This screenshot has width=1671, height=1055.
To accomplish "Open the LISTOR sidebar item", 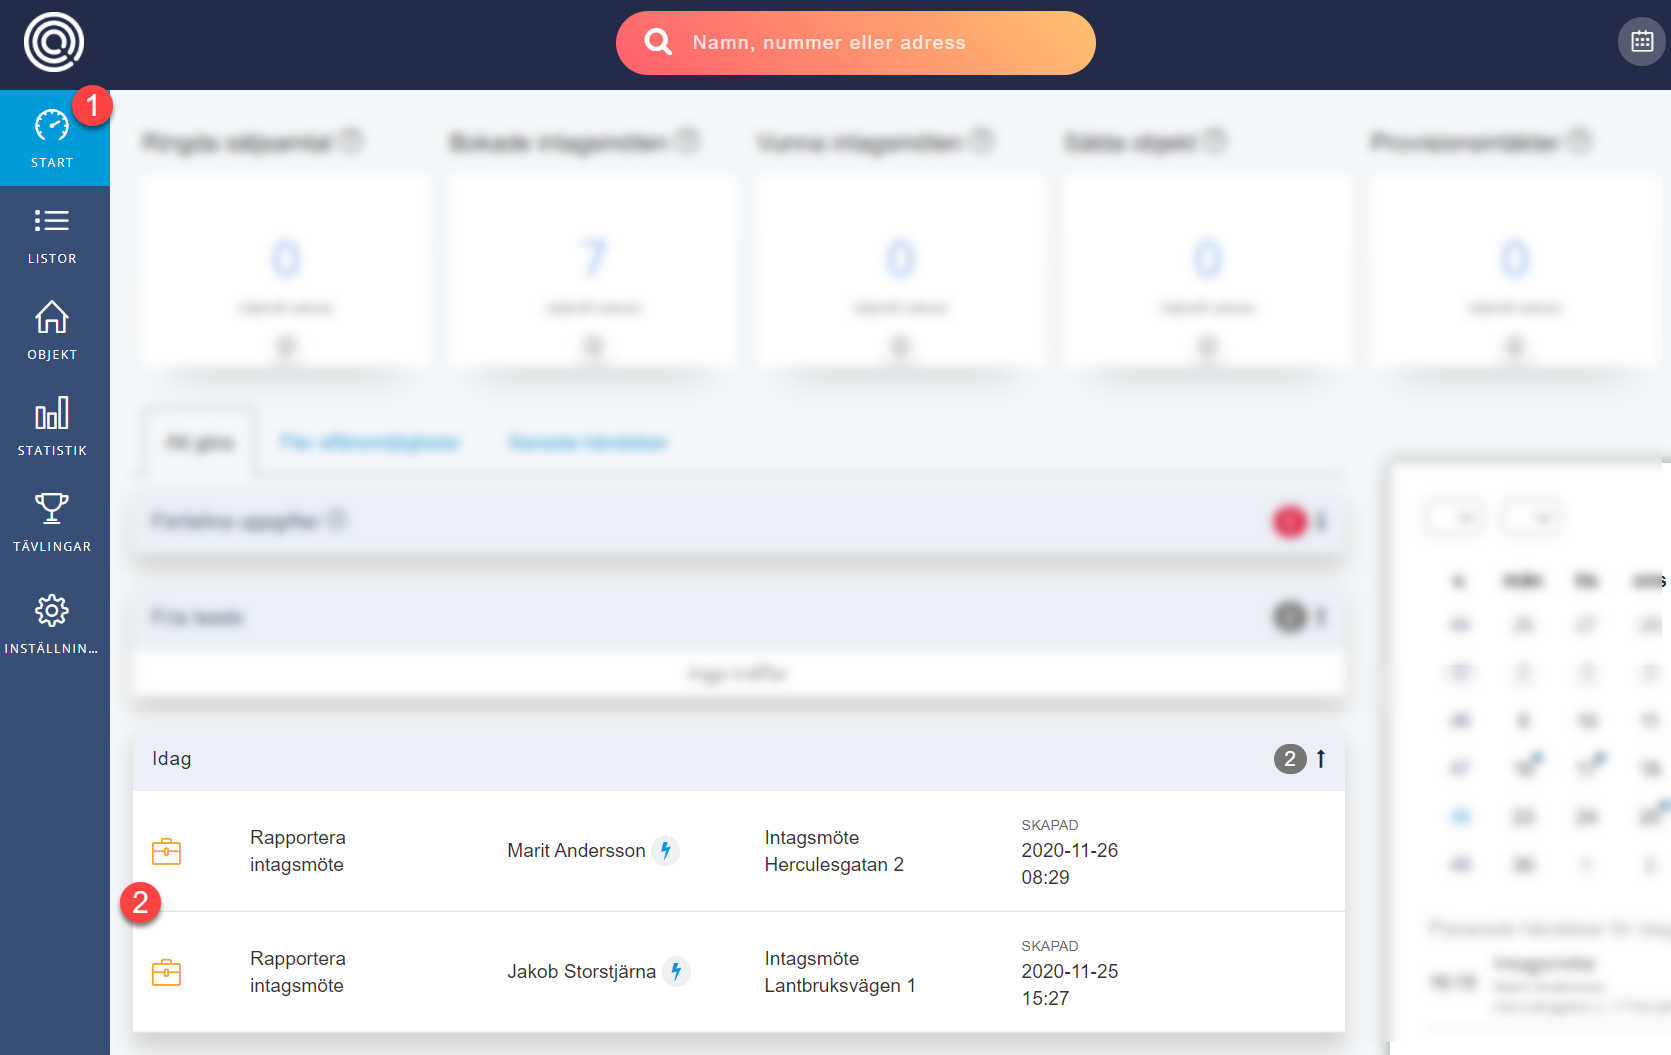I will coord(54,235).
